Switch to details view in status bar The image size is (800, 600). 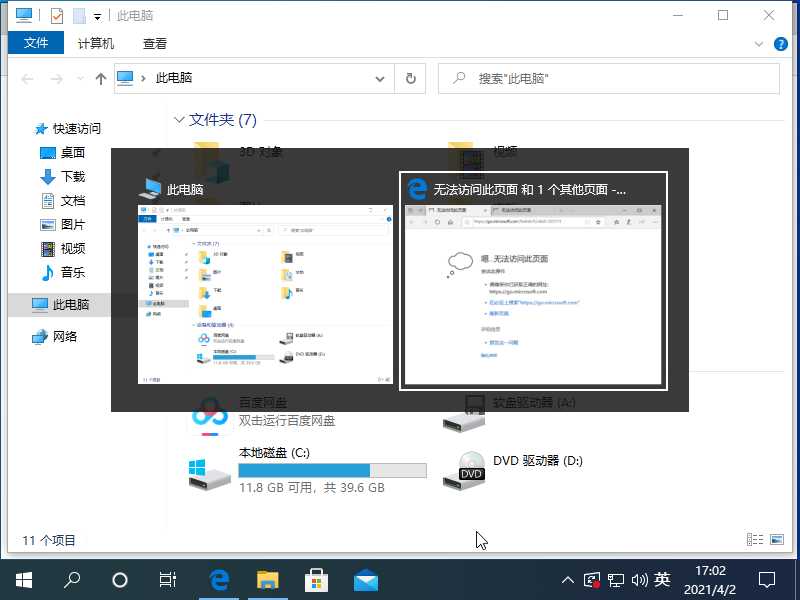(755, 540)
